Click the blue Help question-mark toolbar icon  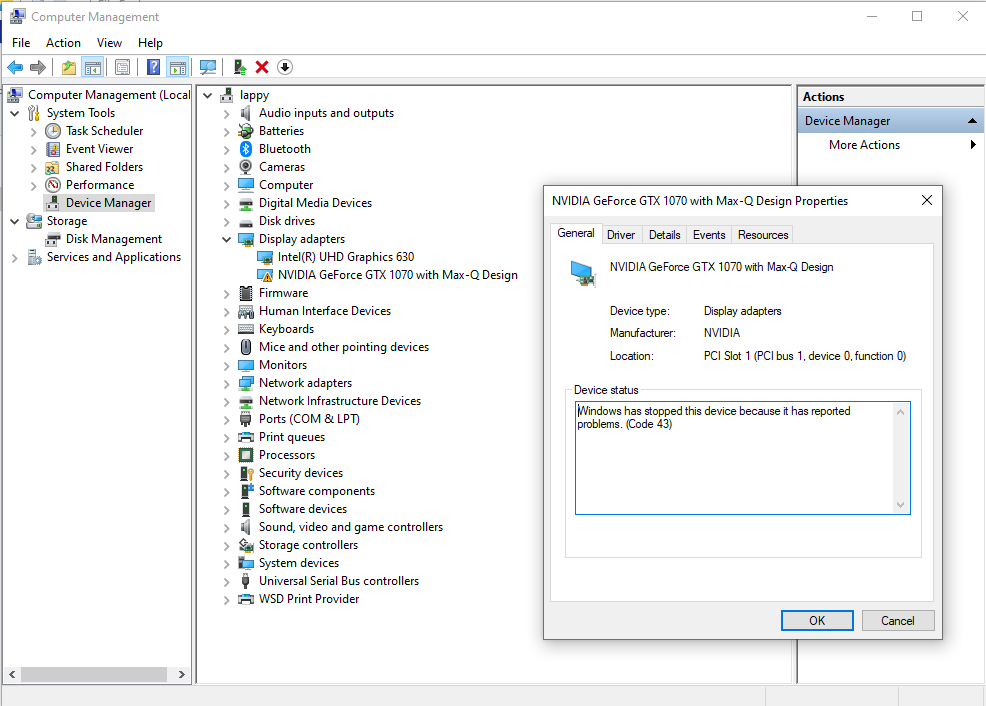pos(153,67)
